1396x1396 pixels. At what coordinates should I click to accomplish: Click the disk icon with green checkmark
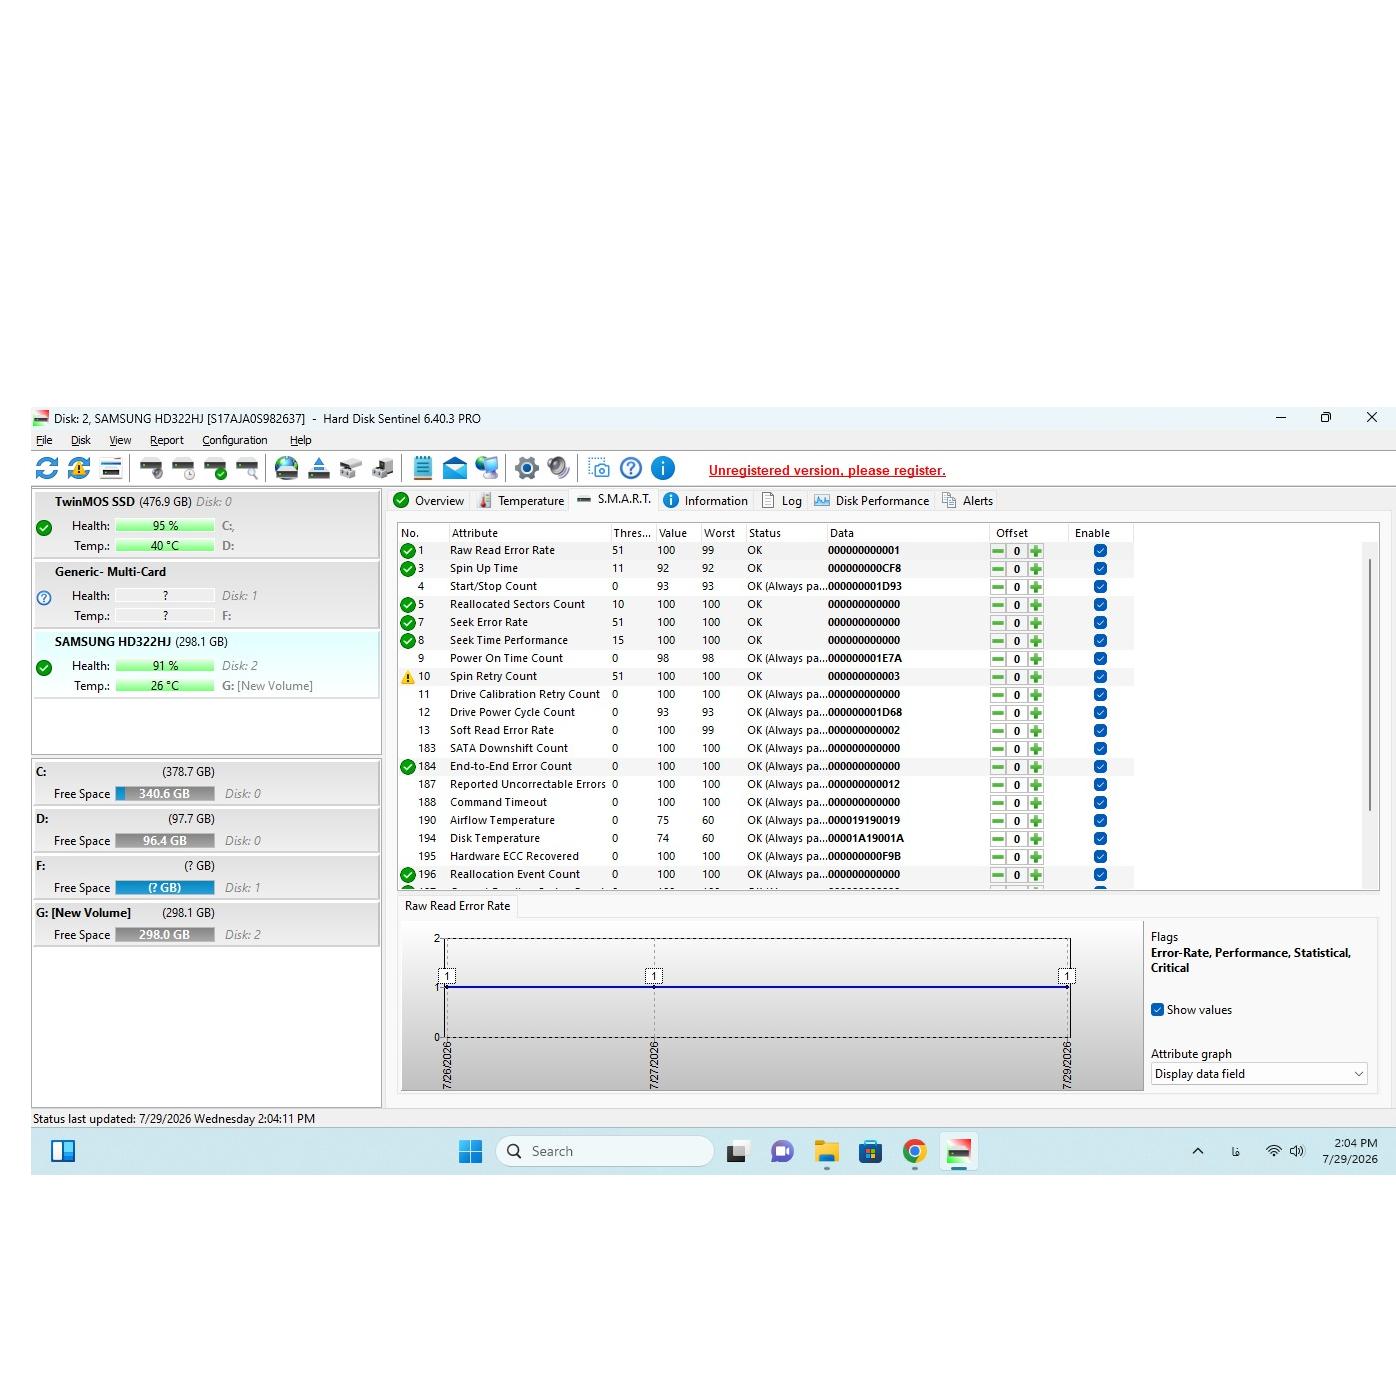(215, 468)
